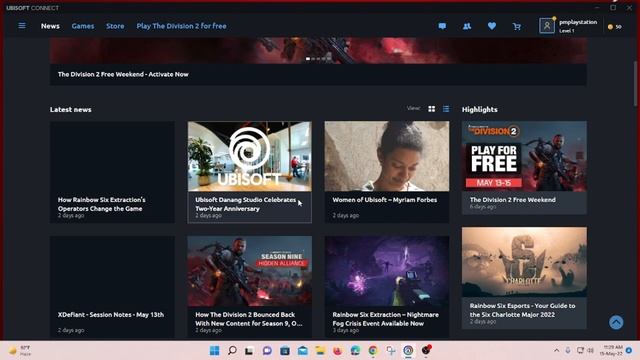Open the Snipping Tool taskbar icon
Viewport: 640px width, 360px height.
(391, 350)
